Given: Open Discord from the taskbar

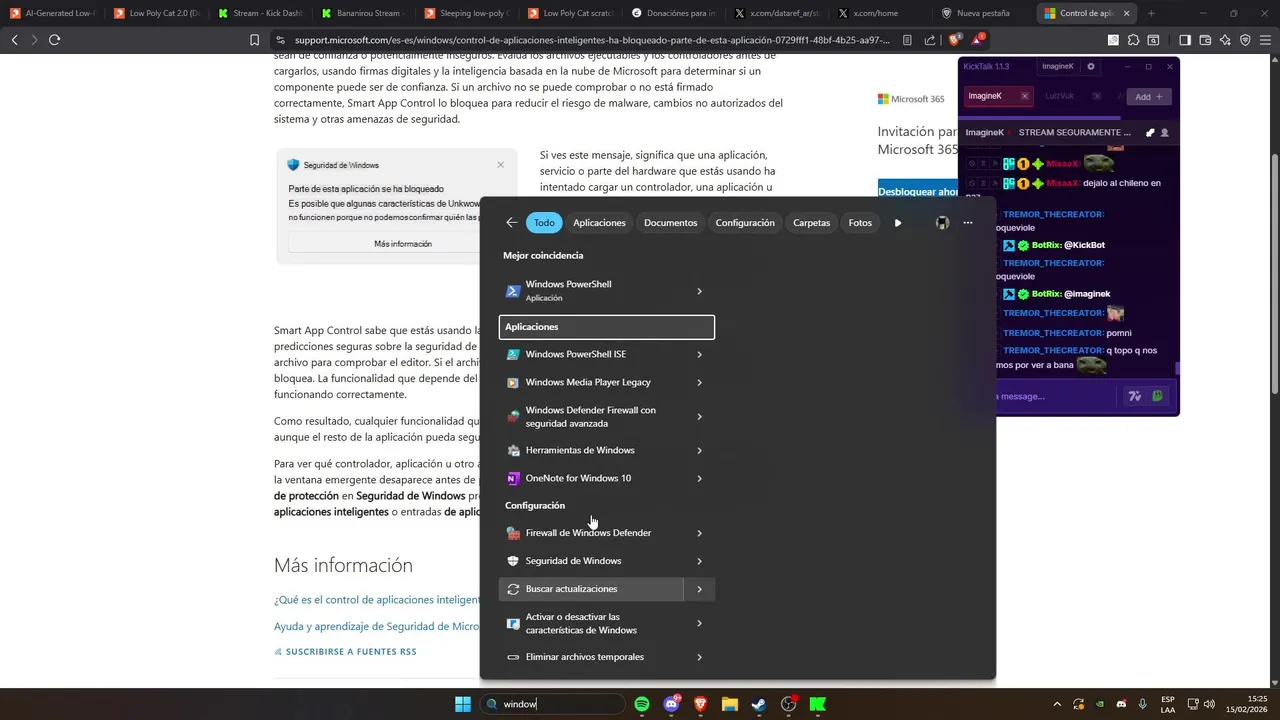Looking at the screenshot, I should click(x=671, y=704).
